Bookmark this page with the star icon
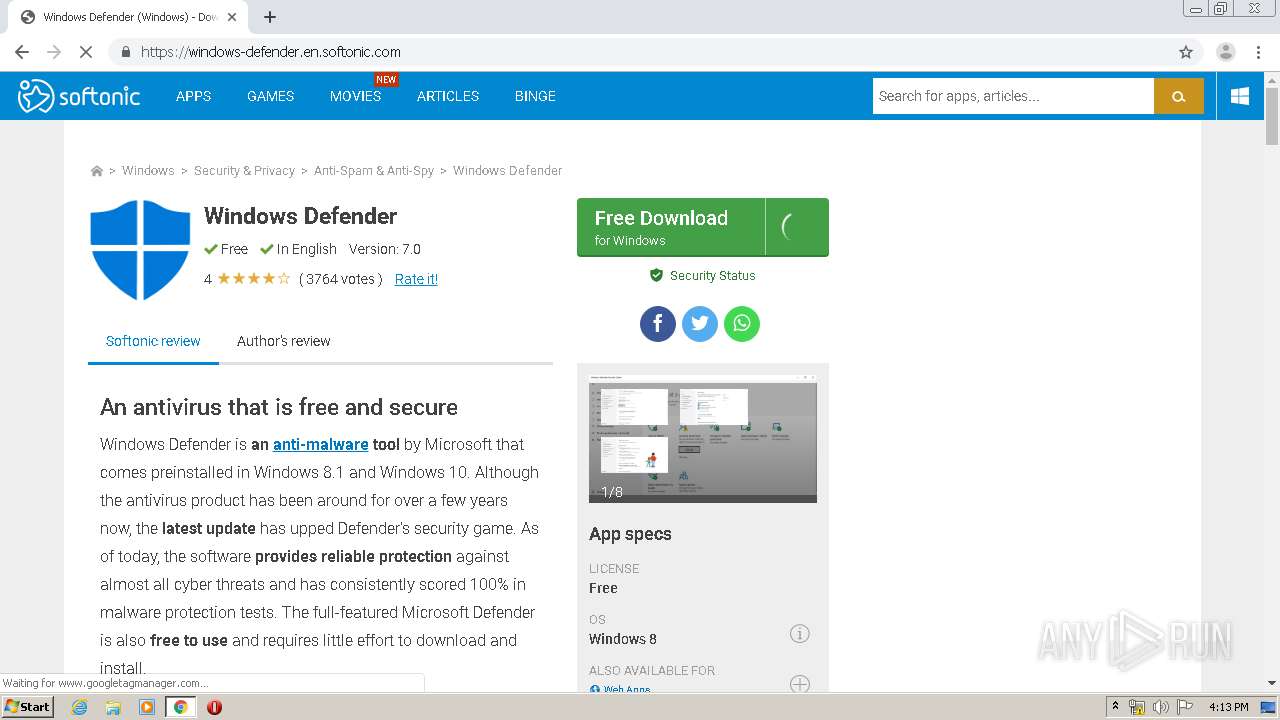 [1186, 52]
